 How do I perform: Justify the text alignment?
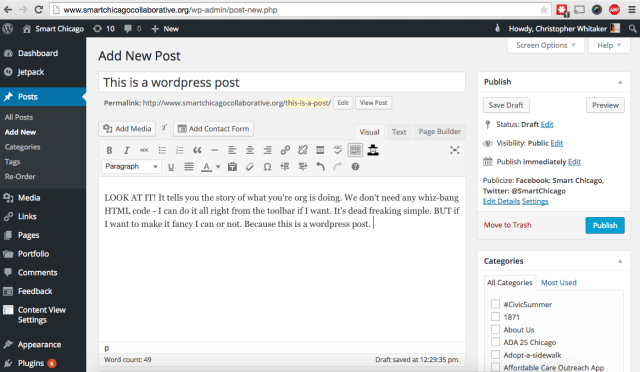[x=189, y=167]
